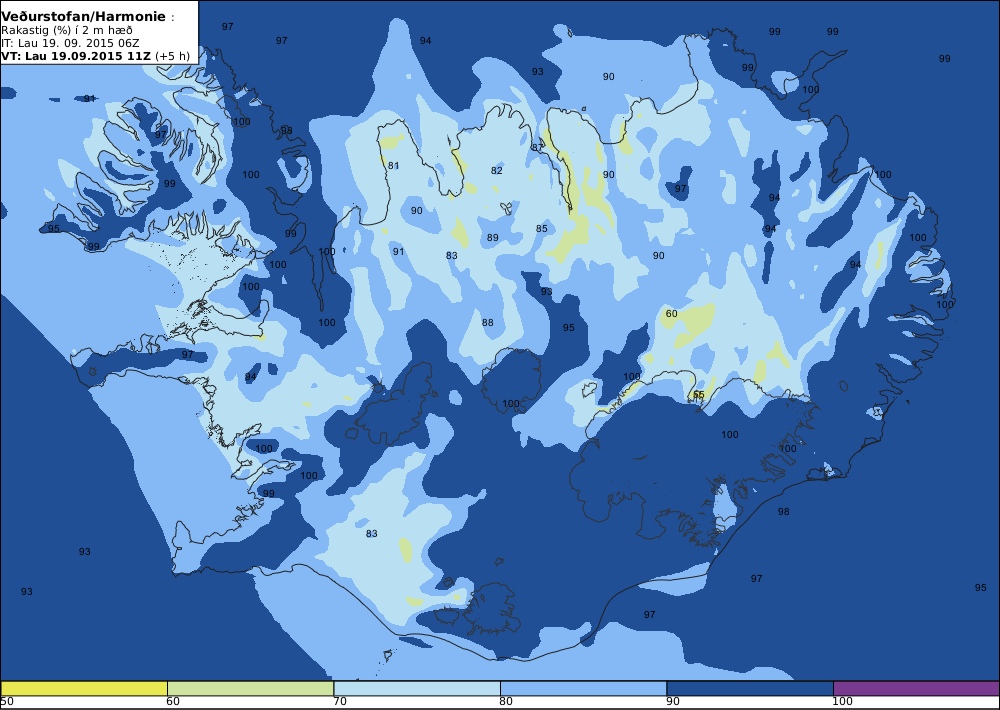
Task: Select the dark blue 90–100 legend segment
Action: pyautogui.click(x=749, y=688)
